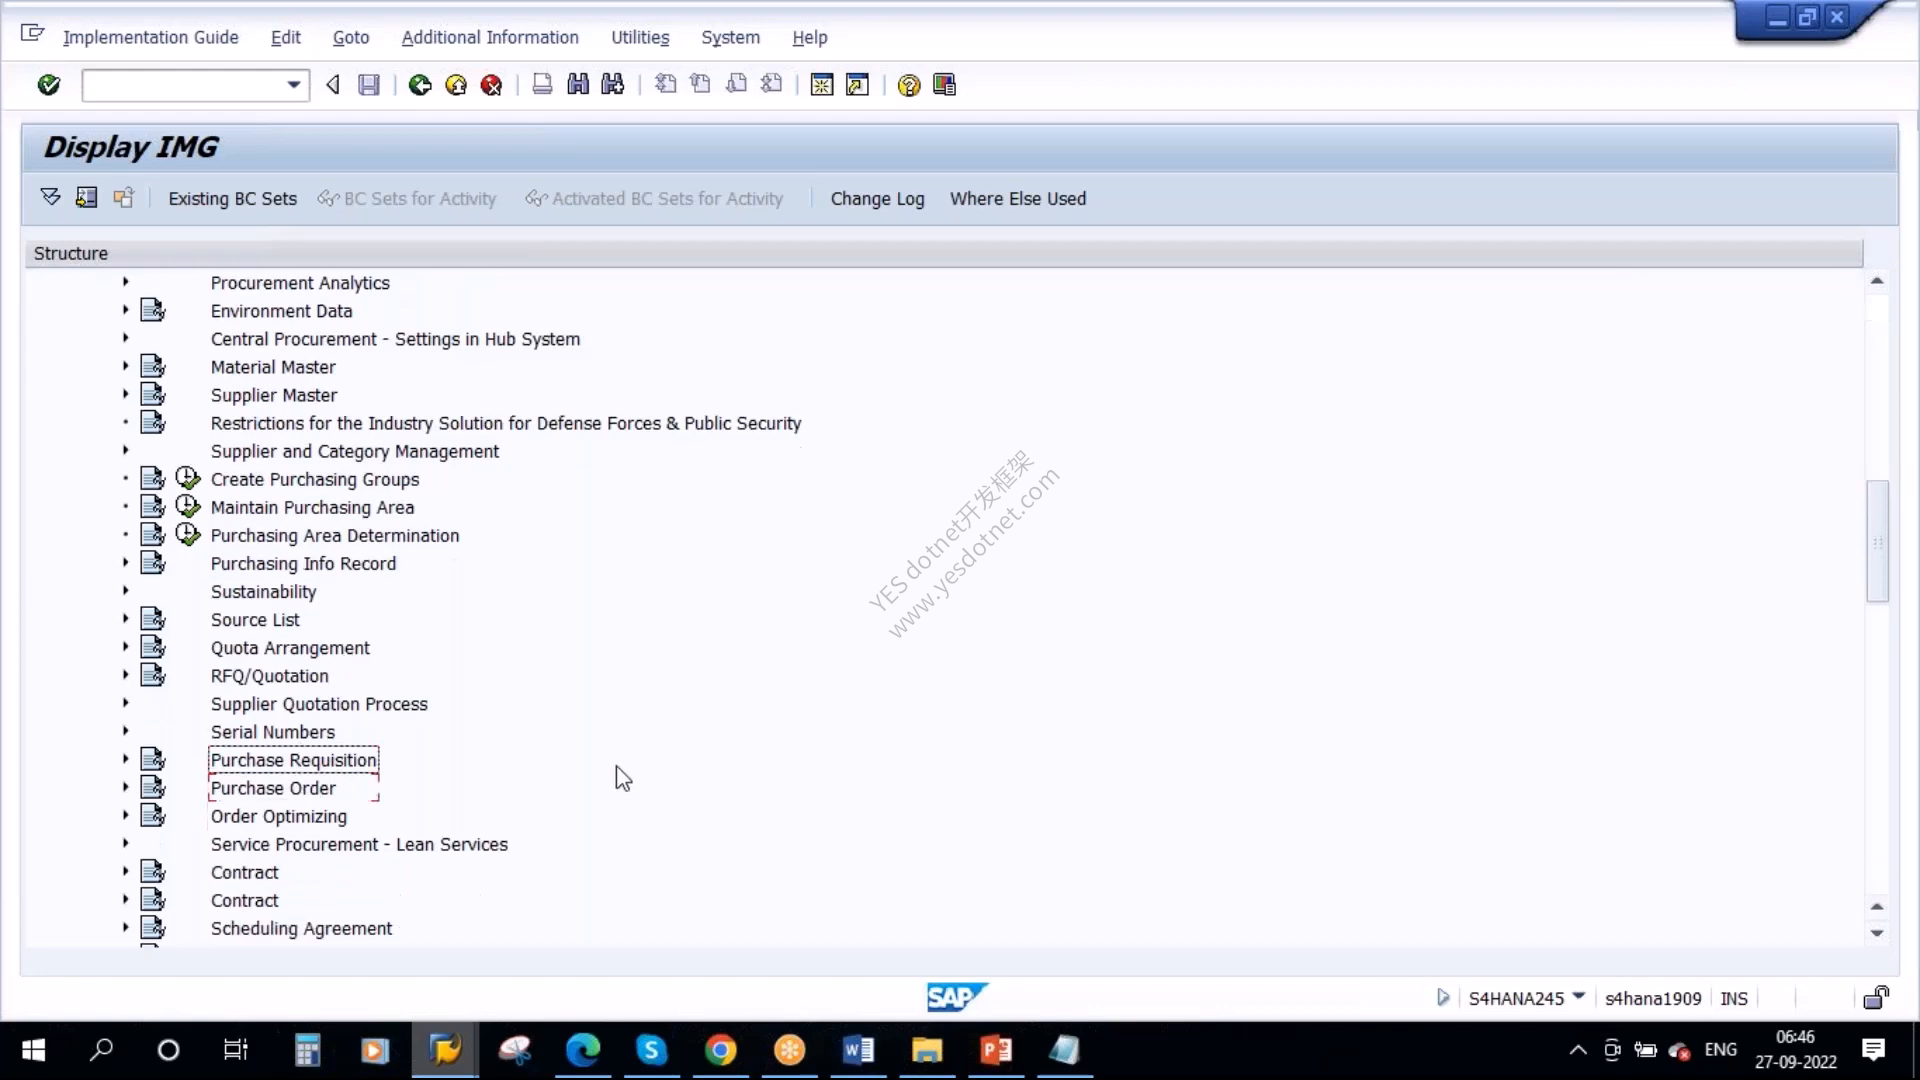Click the Existing BC Sets button
The height and width of the screenshot is (1080, 1920).
coord(233,198)
